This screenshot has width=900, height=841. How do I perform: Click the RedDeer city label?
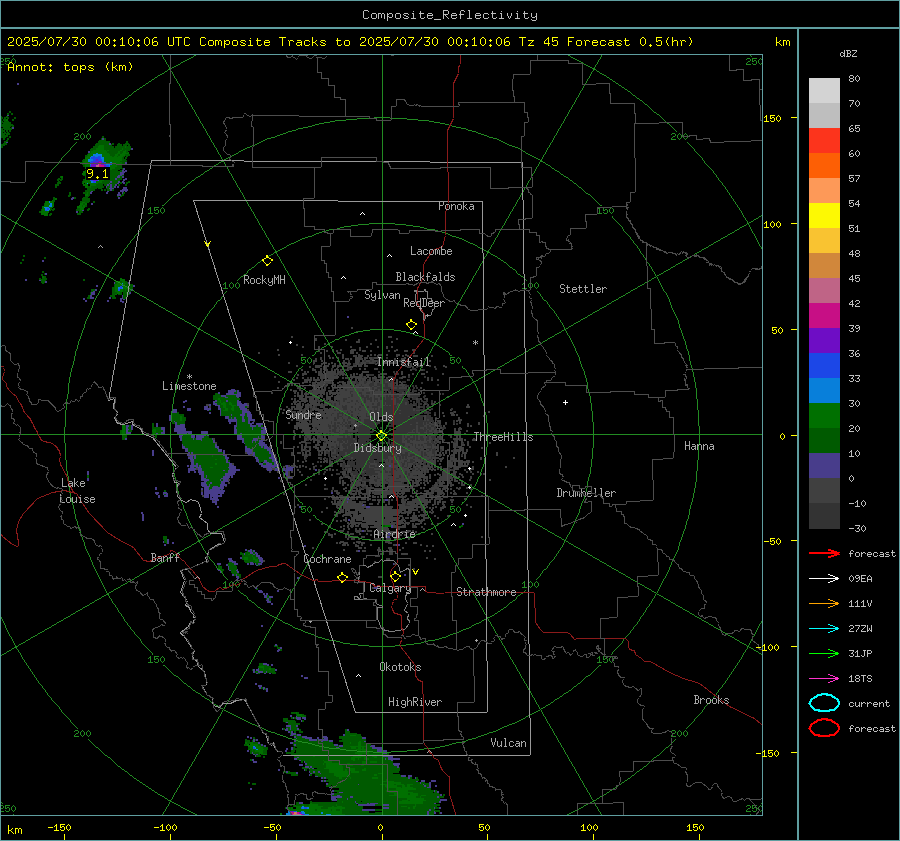[424, 303]
